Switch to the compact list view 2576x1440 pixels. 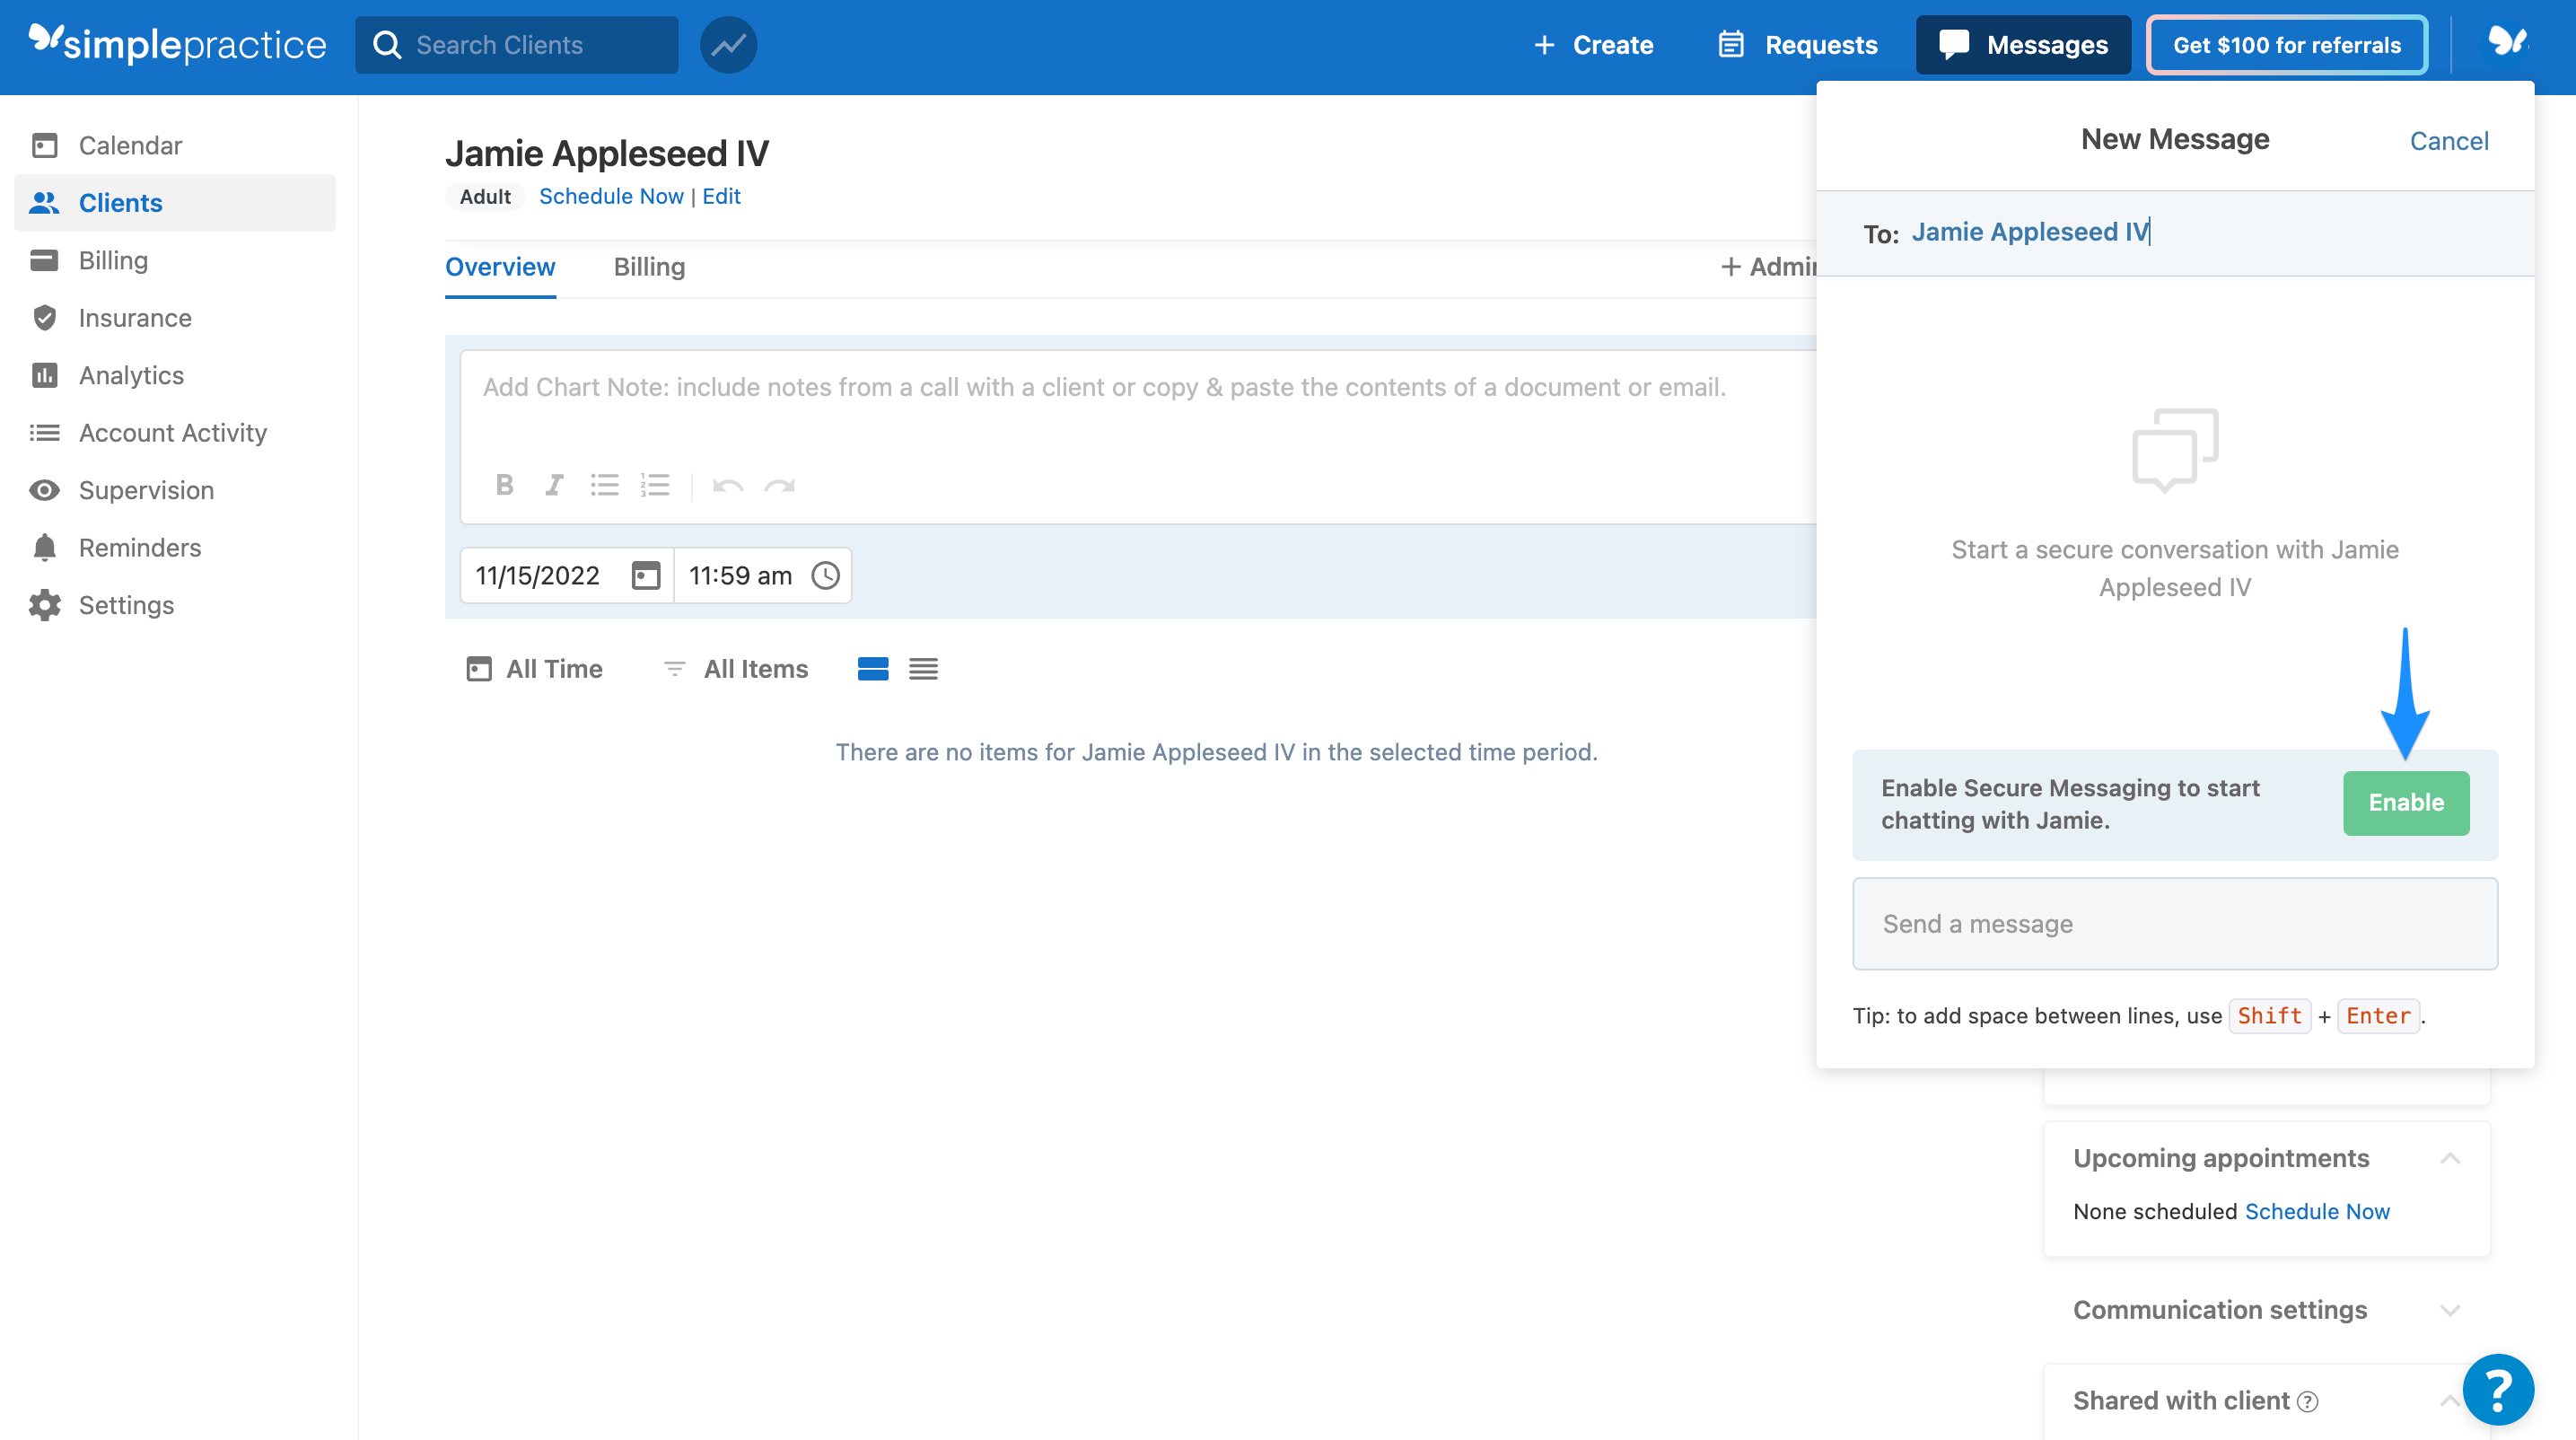tap(923, 669)
